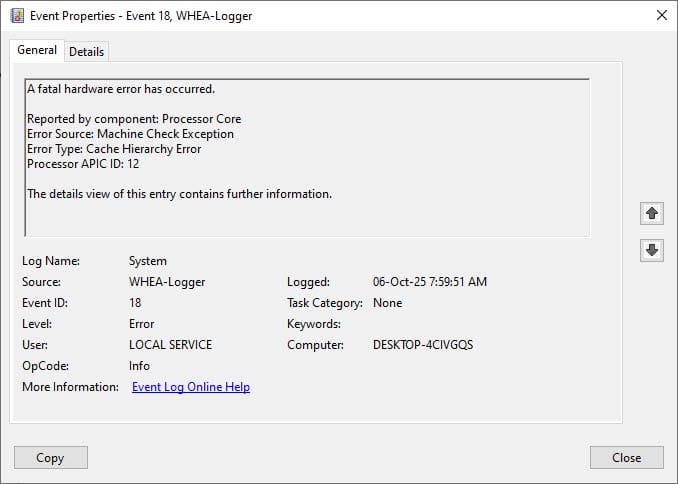678x484 pixels.
Task: Click the 'A fatal hardware error' description line
Action: (x=121, y=89)
